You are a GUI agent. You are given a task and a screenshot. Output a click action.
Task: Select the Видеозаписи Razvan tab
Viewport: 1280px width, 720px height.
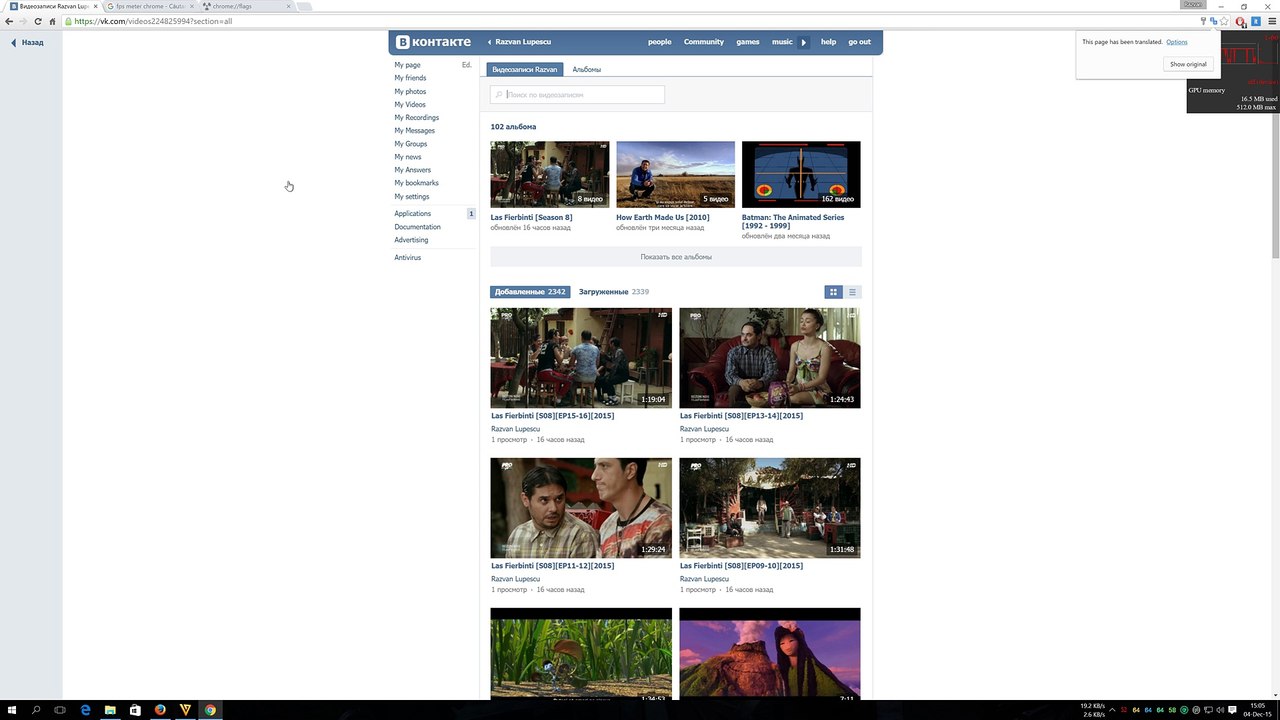(525, 70)
